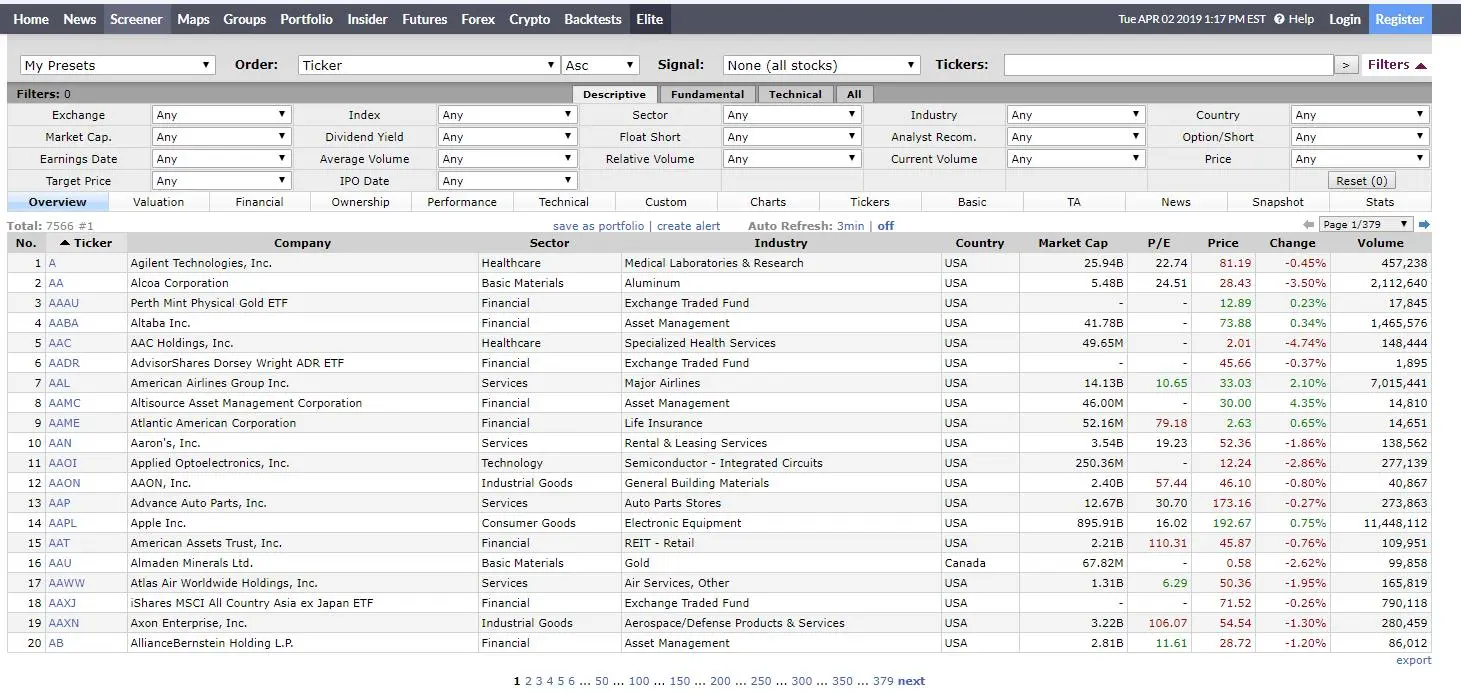
Task: Set Auto Refresh to 3min
Action: [850, 226]
